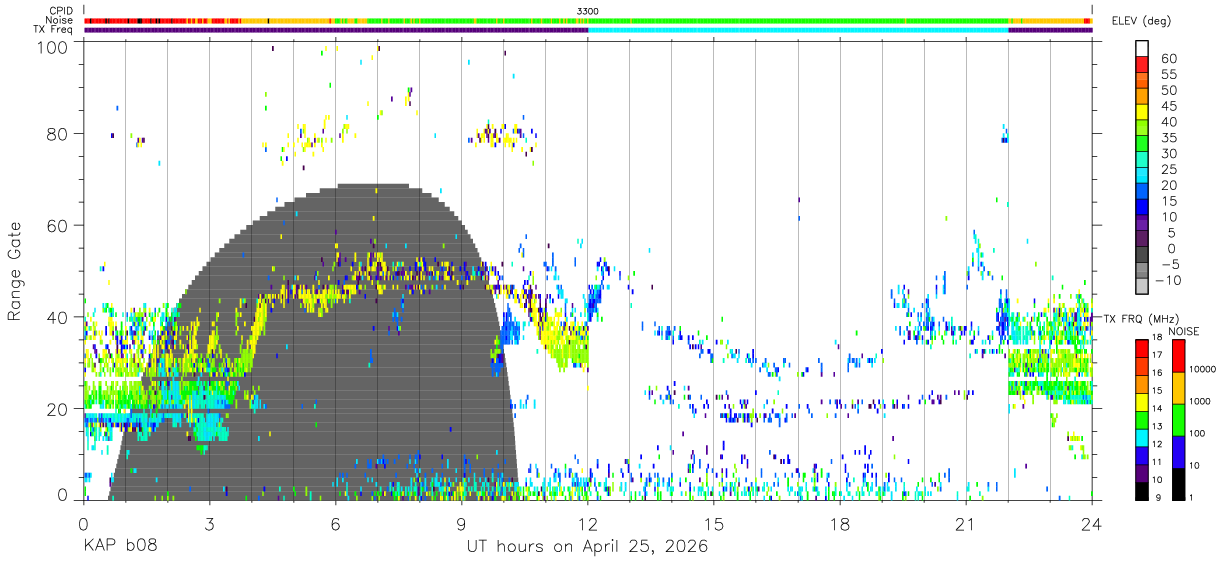Click the -10 tick on elevation colorbar
This screenshot has height=567, width=1228.
(x=1168, y=280)
